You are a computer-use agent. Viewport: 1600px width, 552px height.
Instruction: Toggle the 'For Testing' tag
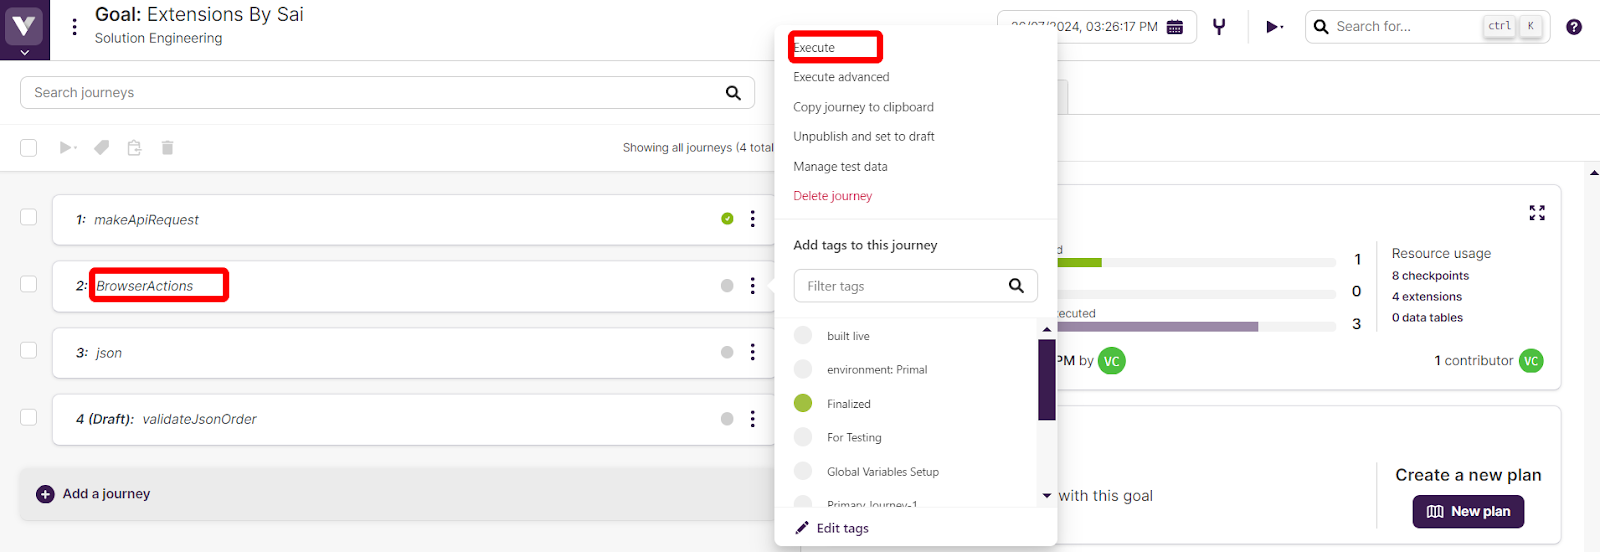803,437
